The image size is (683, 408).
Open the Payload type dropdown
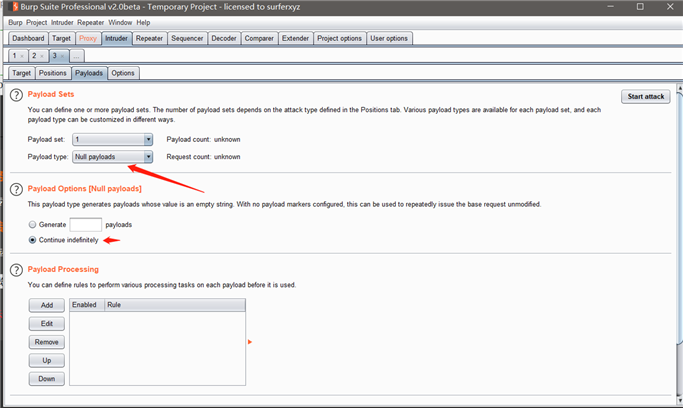112,157
